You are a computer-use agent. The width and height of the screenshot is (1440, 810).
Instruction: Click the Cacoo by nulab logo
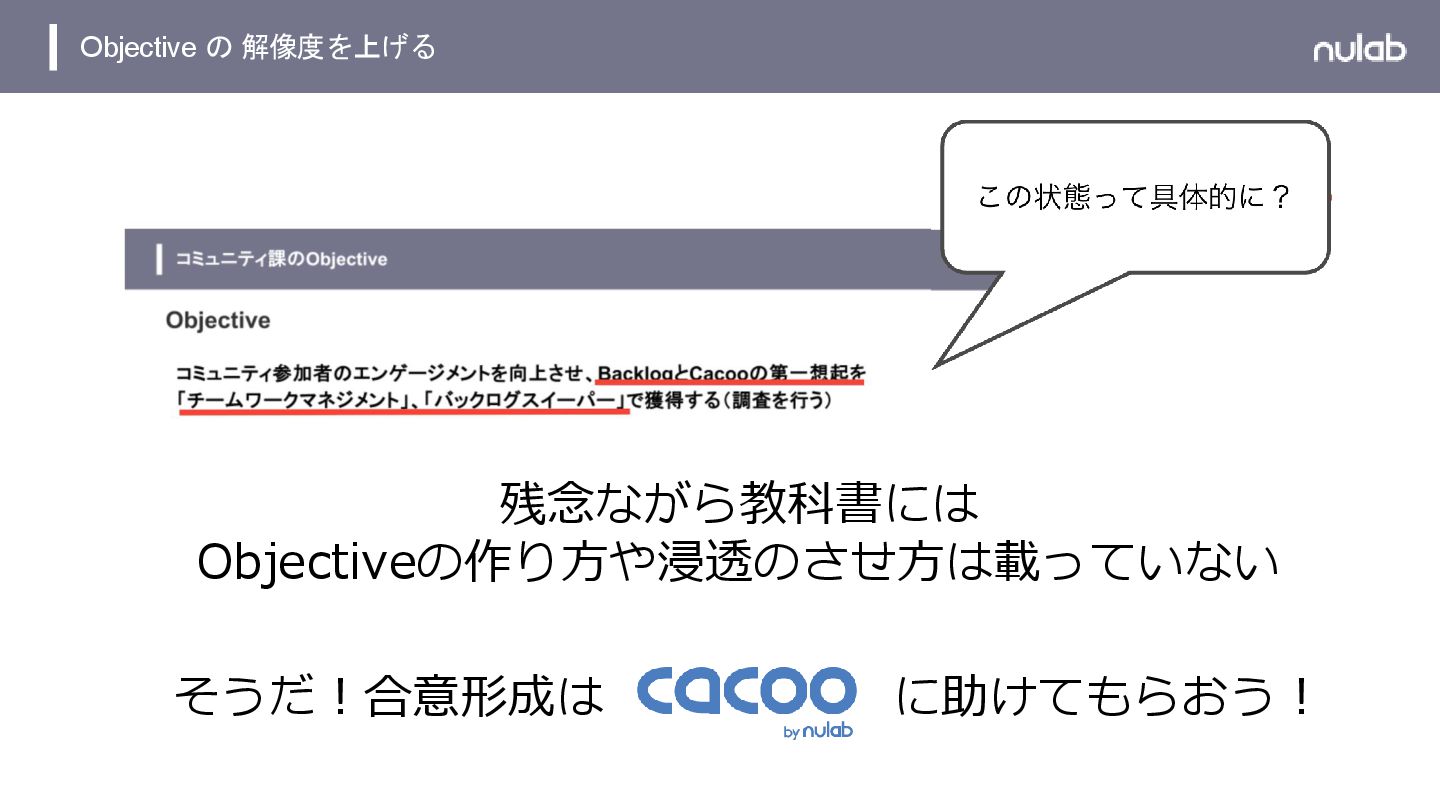tap(747, 701)
